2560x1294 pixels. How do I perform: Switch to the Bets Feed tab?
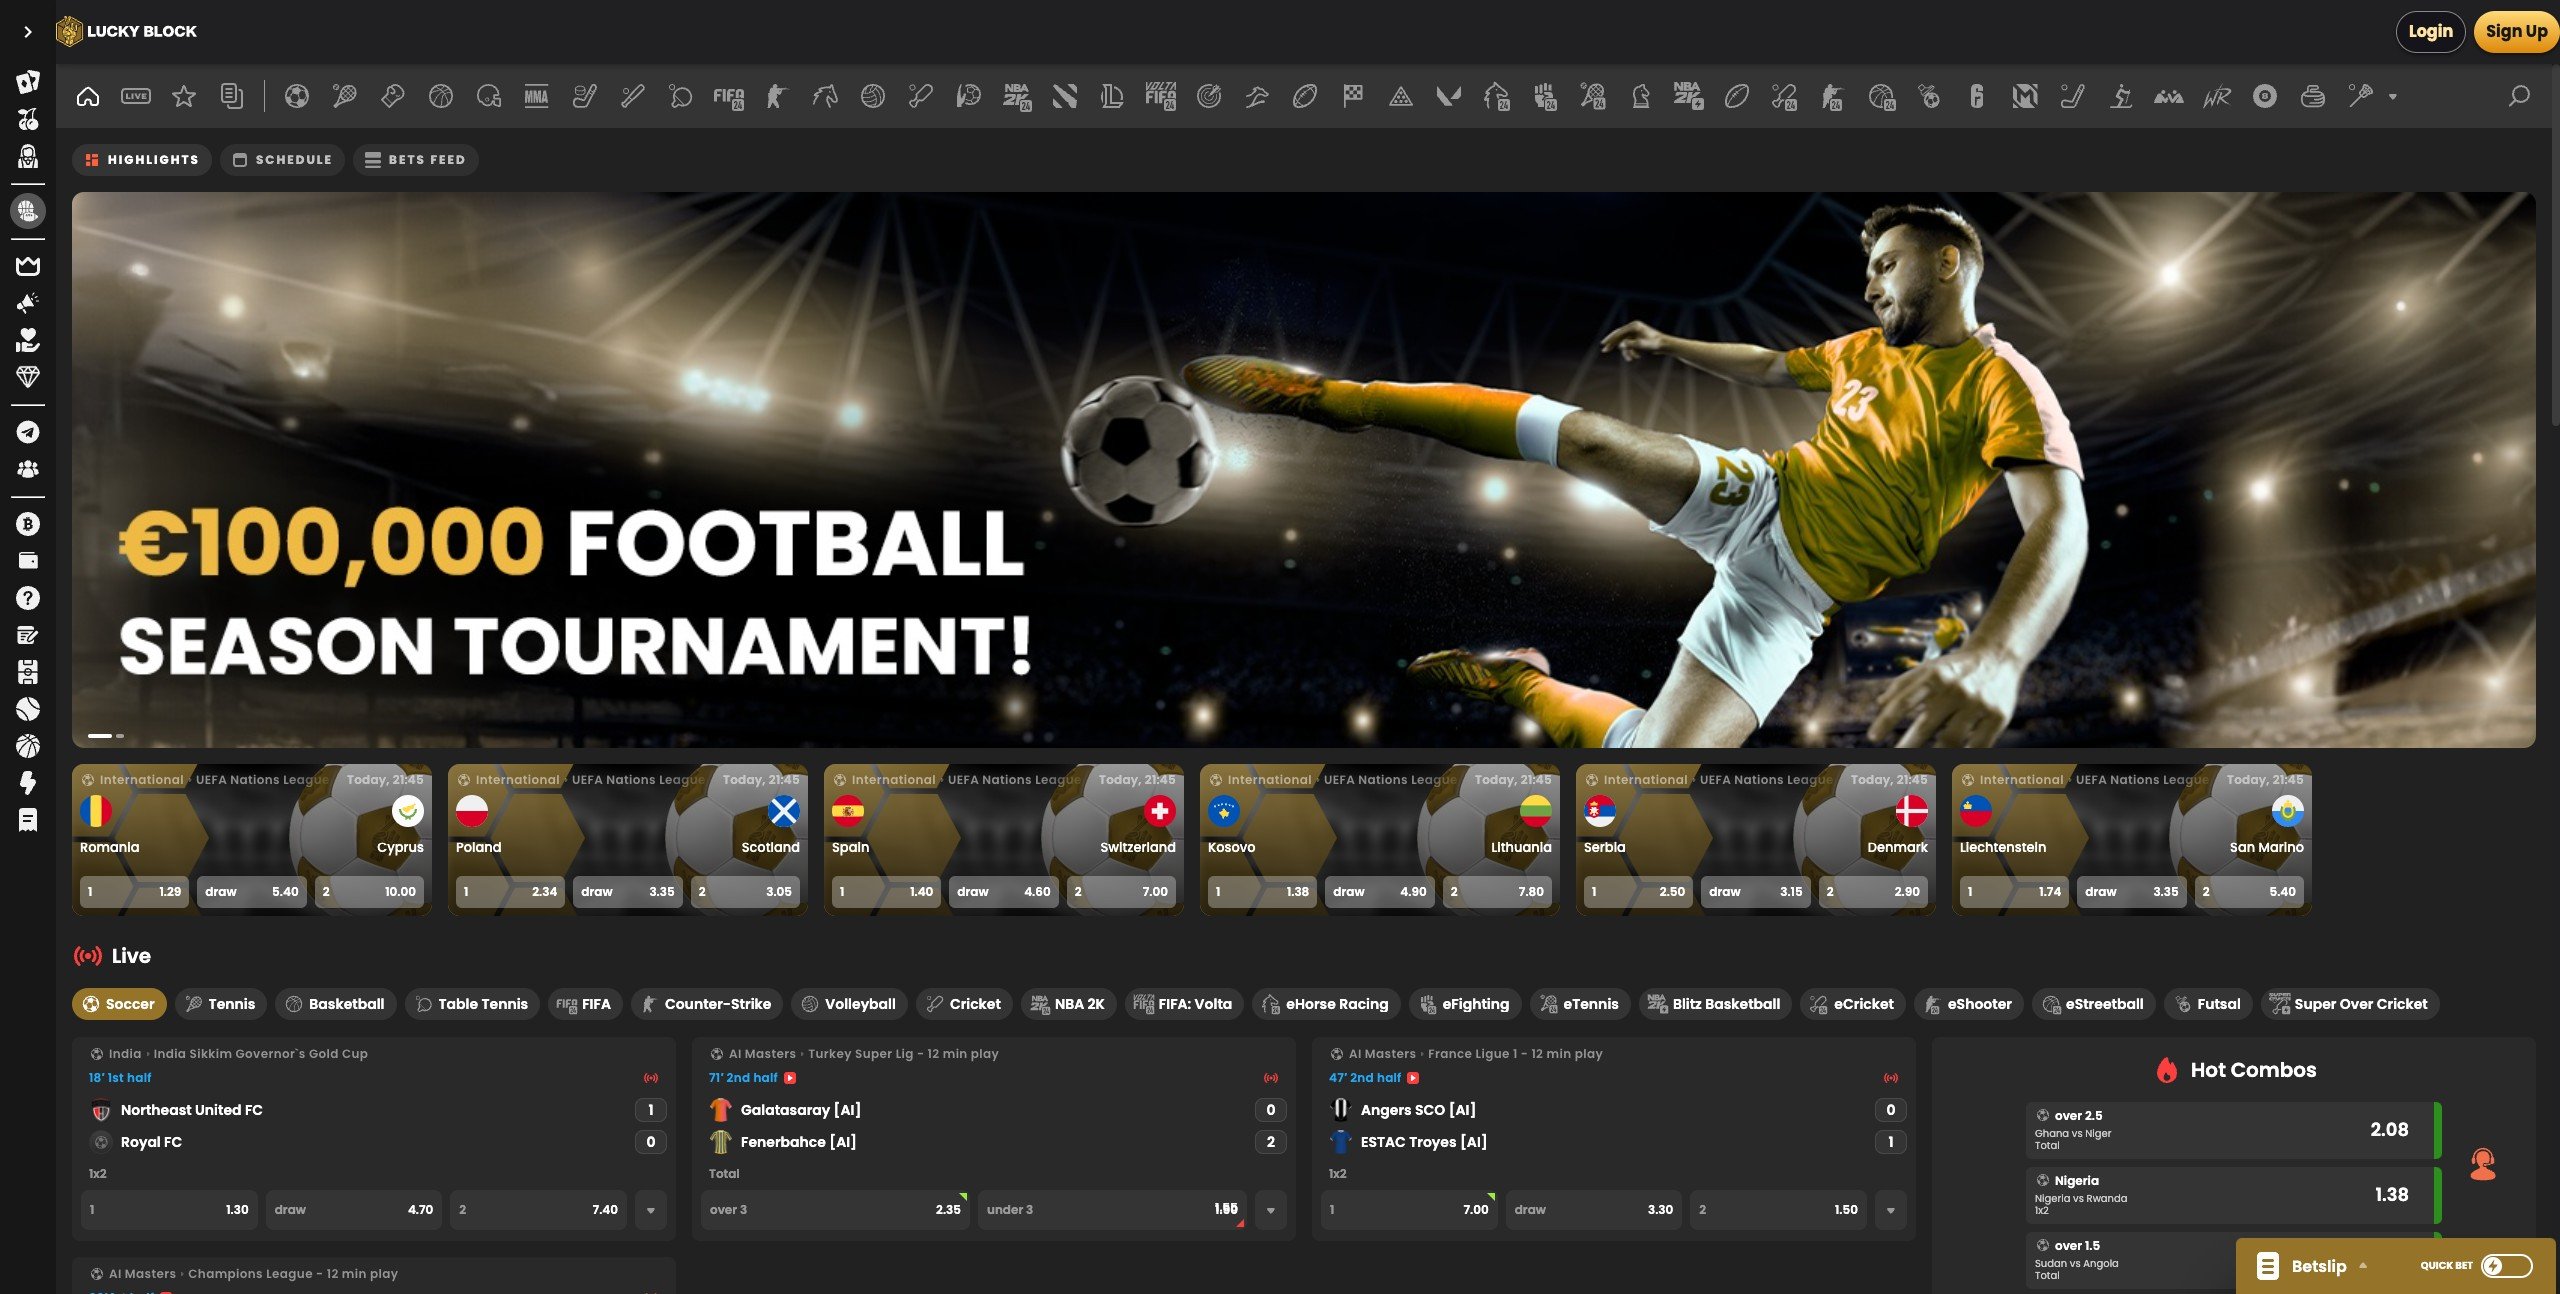(416, 160)
